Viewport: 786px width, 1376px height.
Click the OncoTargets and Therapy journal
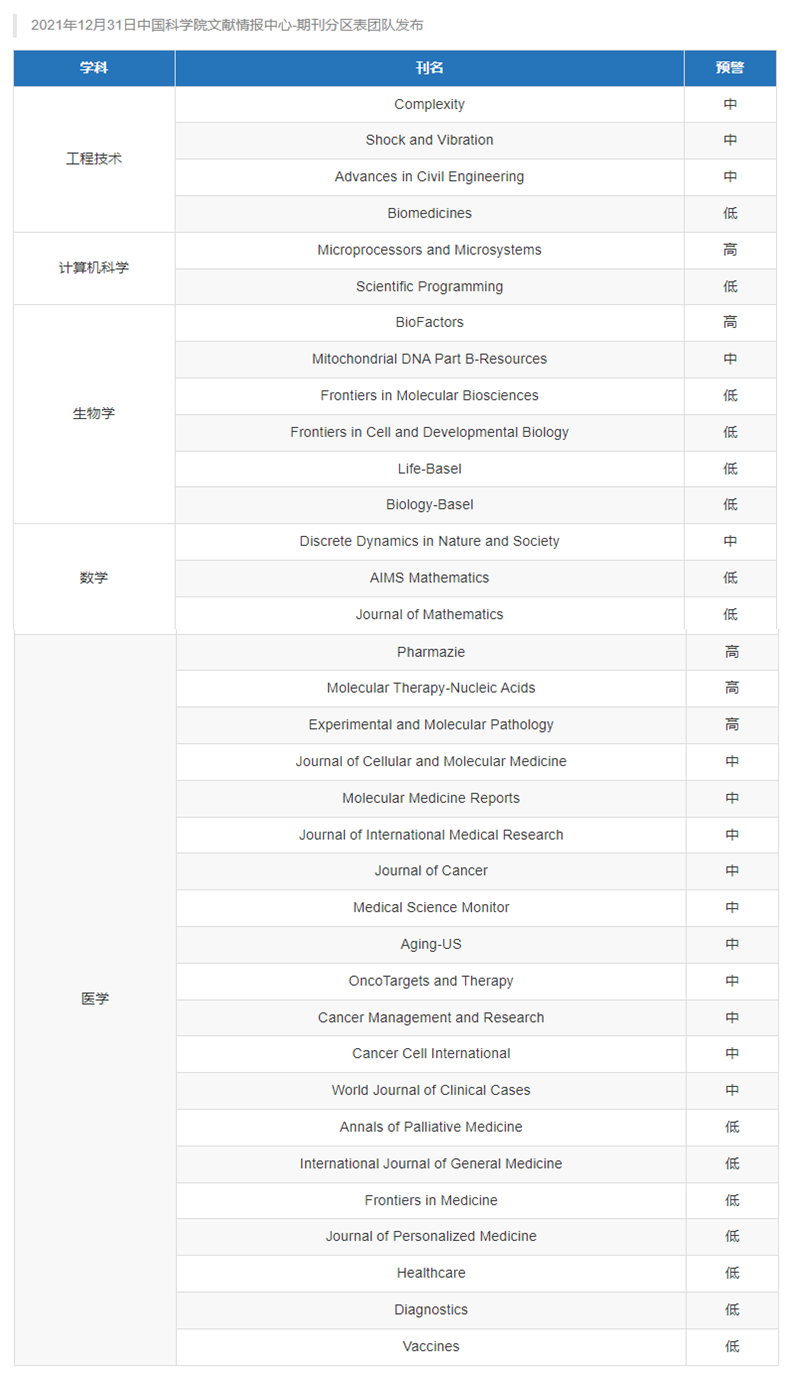pos(431,981)
